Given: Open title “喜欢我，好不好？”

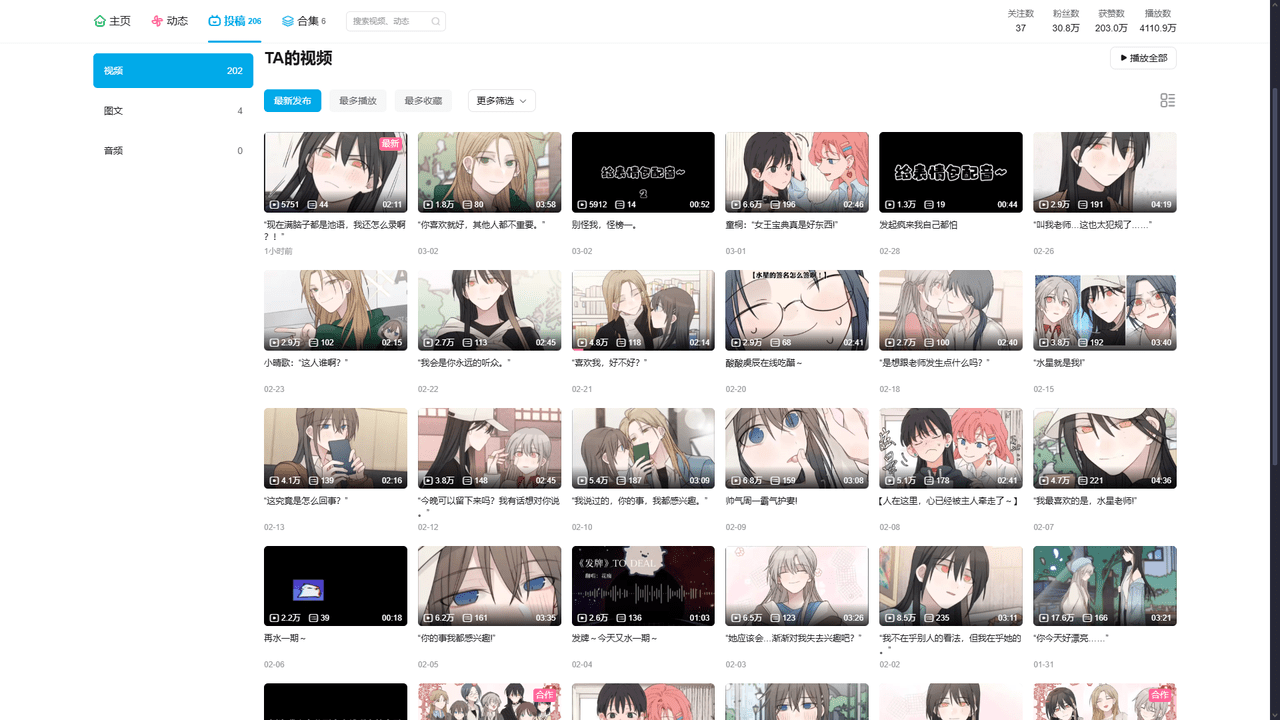Looking at the screenshot, I should tap(610, 363).
